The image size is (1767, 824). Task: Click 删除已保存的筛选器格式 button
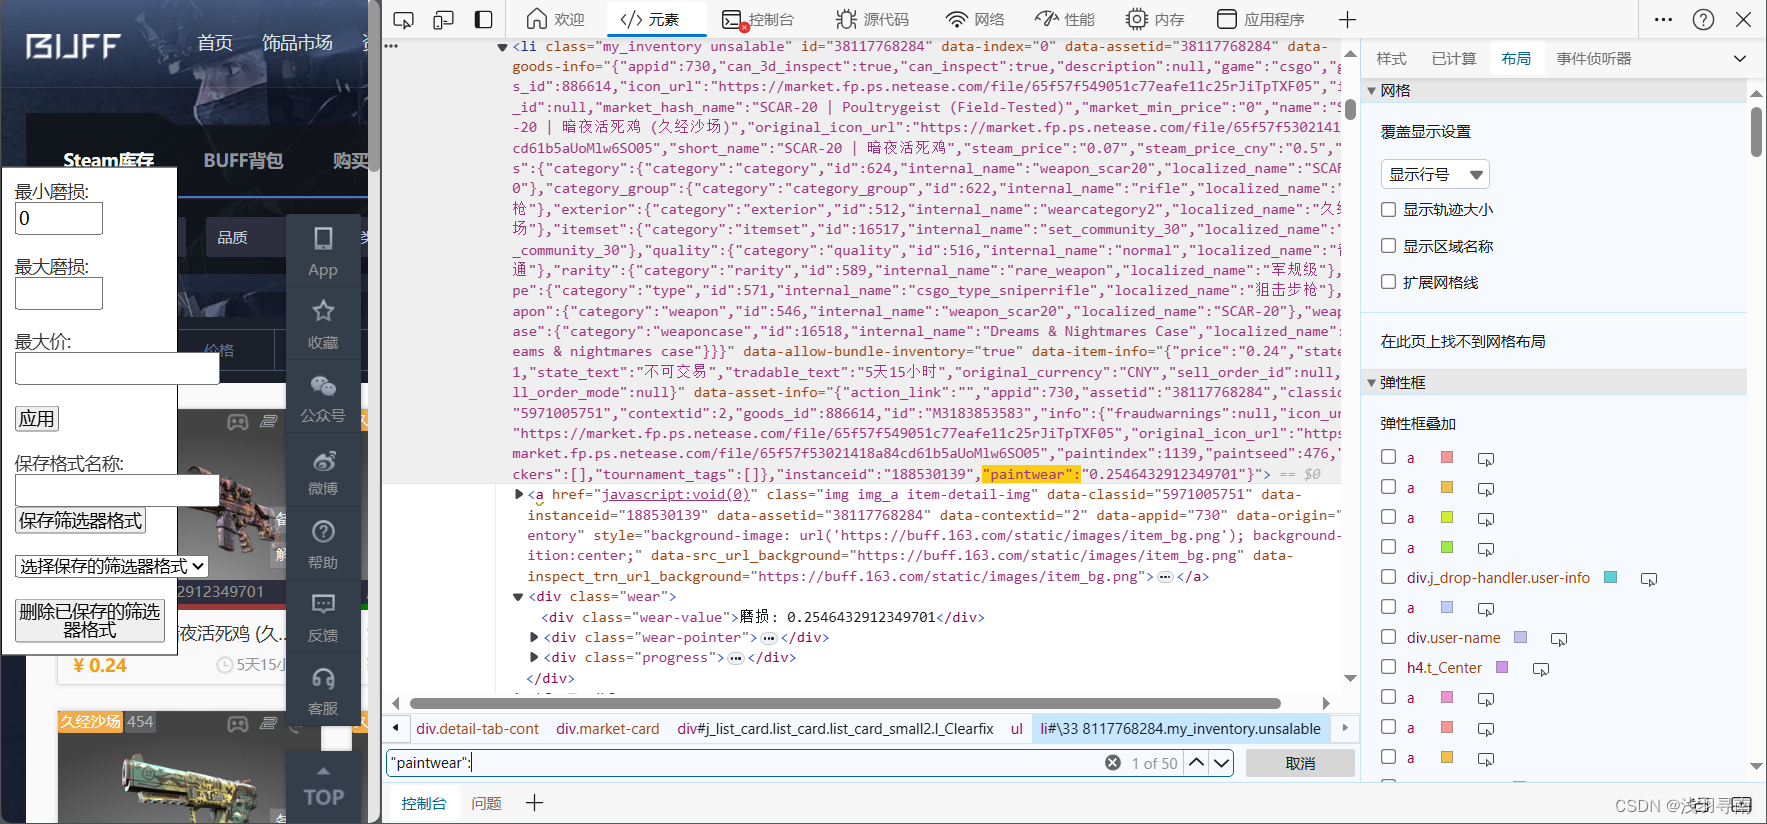point(90,620)
